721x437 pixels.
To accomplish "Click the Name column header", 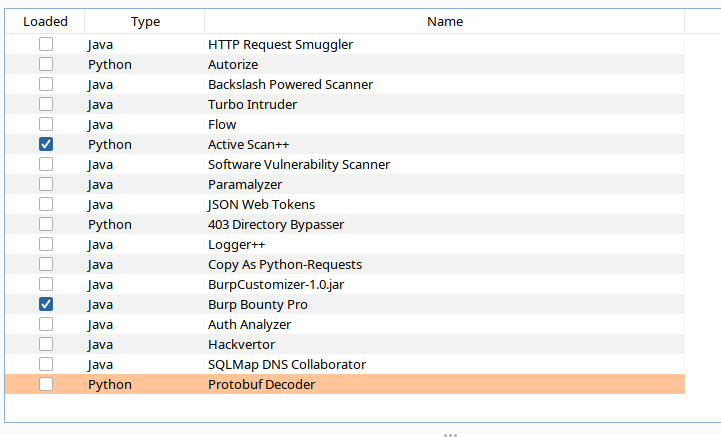I will click(444, 21).
